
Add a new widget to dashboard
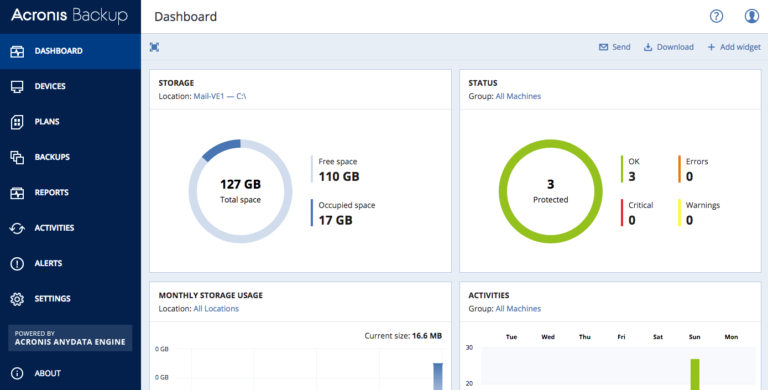tap(734, 47)
